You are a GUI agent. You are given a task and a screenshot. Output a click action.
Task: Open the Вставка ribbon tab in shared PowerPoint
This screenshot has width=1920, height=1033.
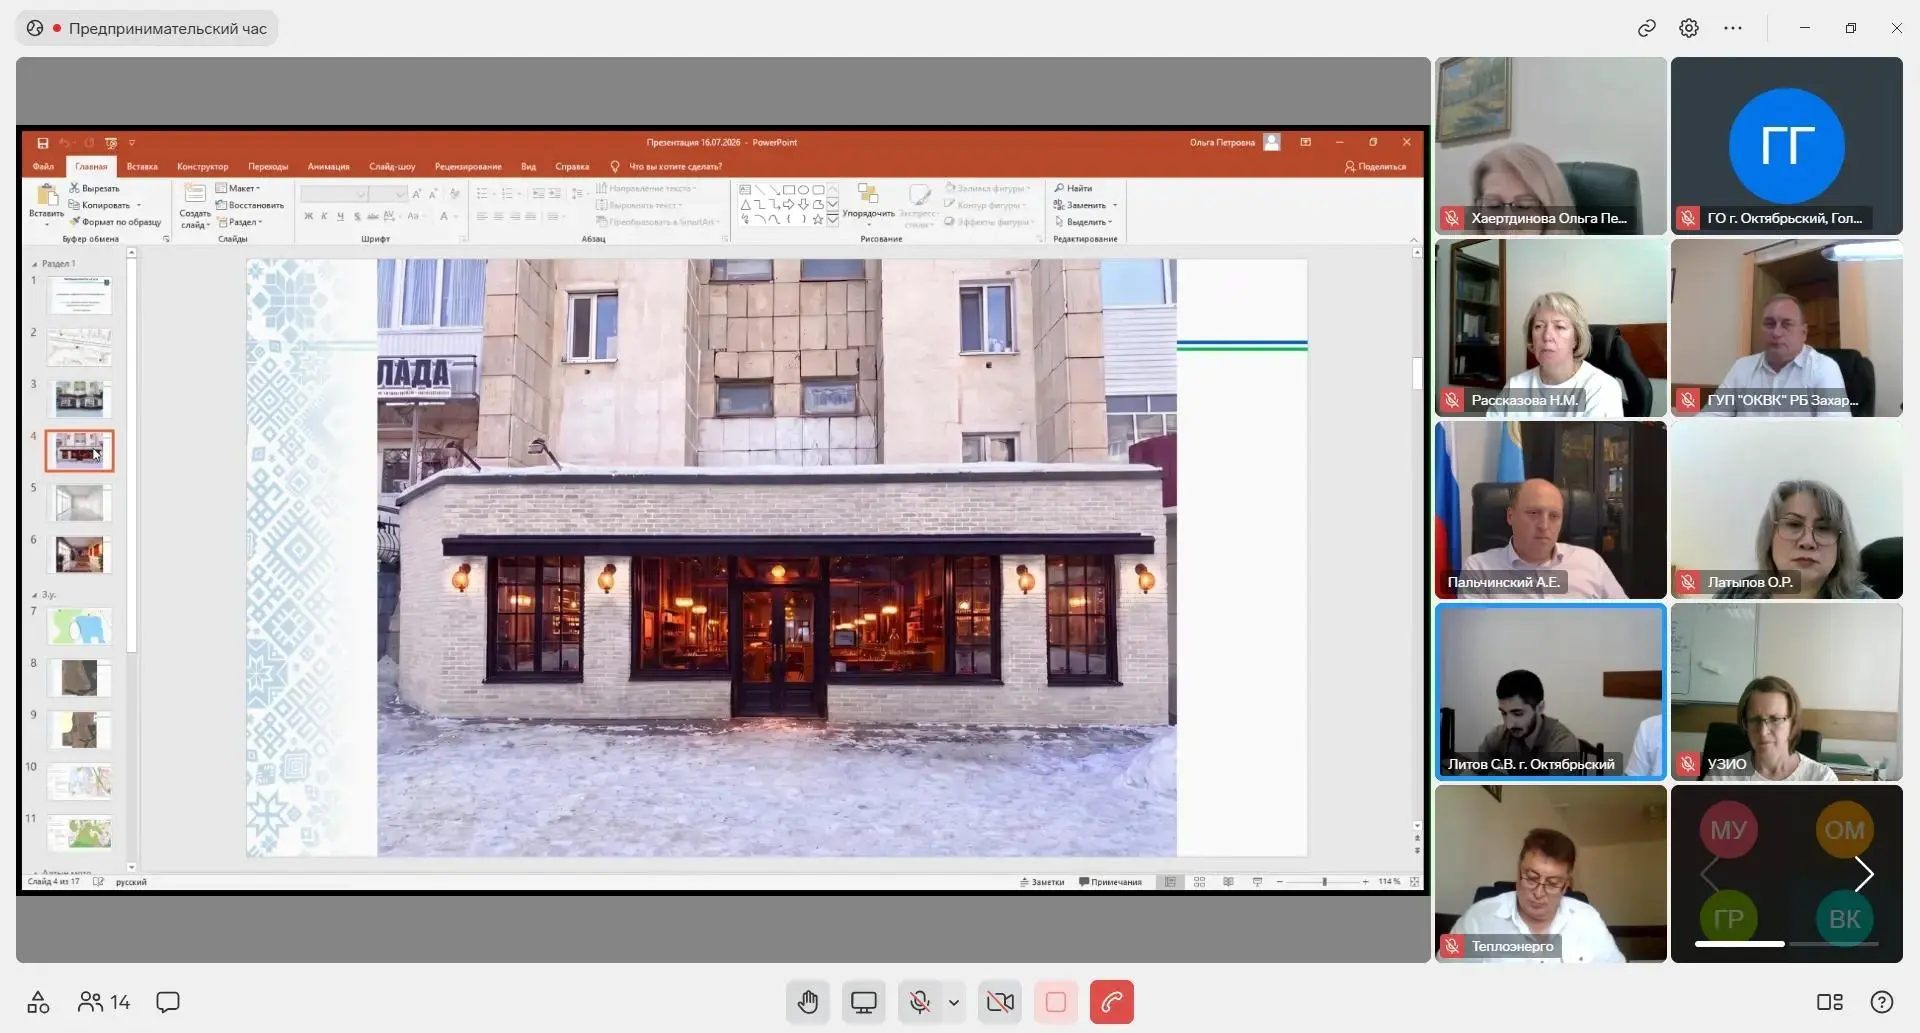142,166
